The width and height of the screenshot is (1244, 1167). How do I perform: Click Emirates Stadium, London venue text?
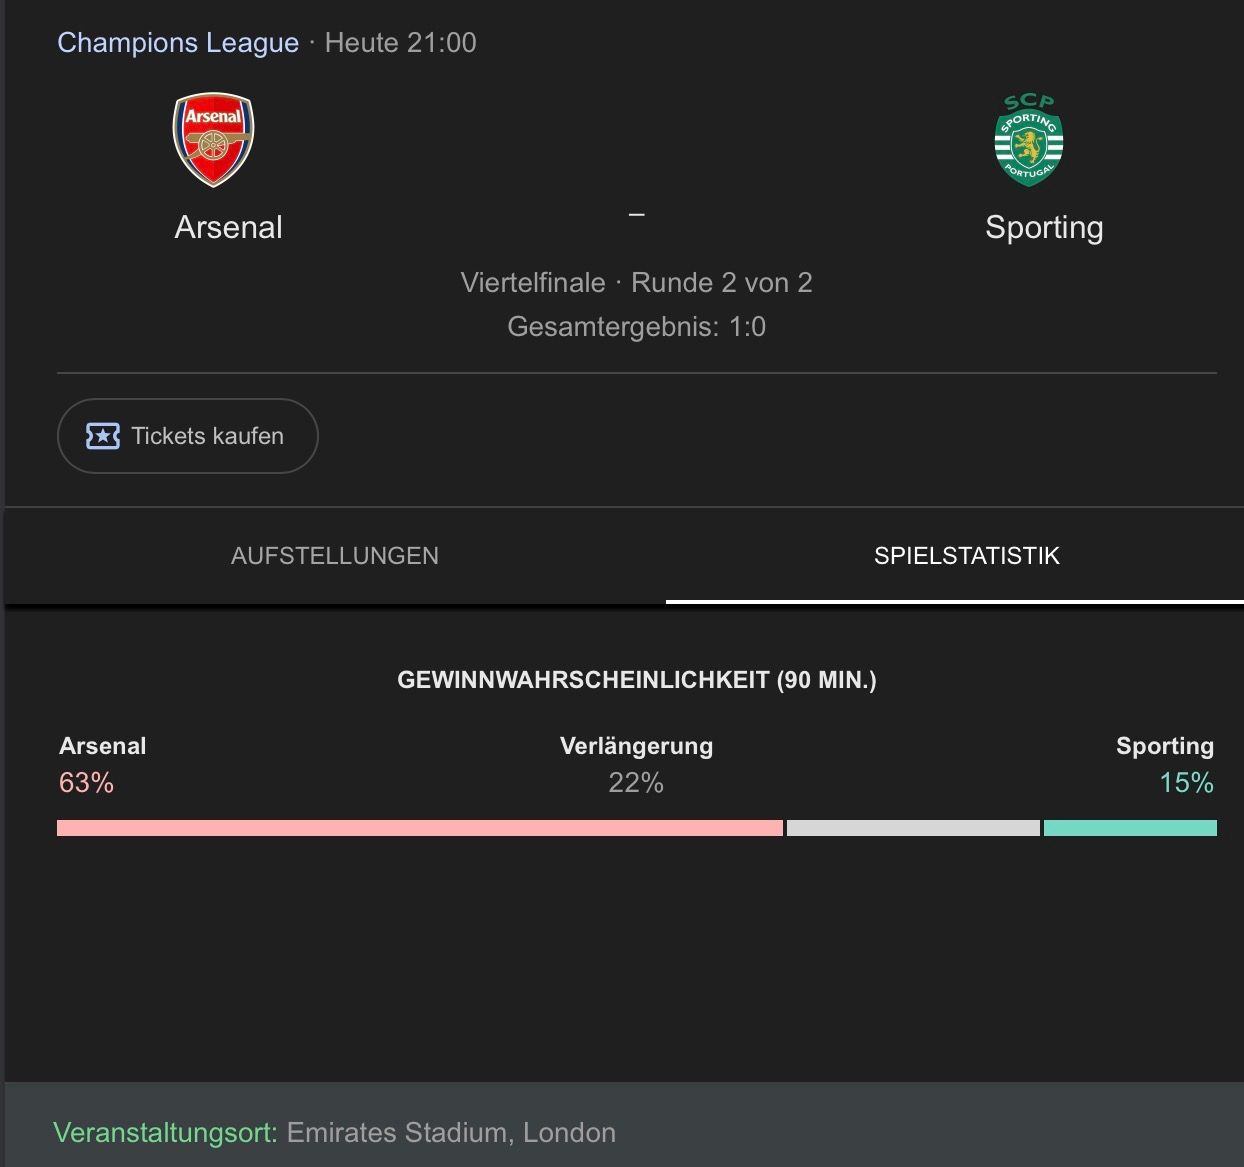point(451,1133)
